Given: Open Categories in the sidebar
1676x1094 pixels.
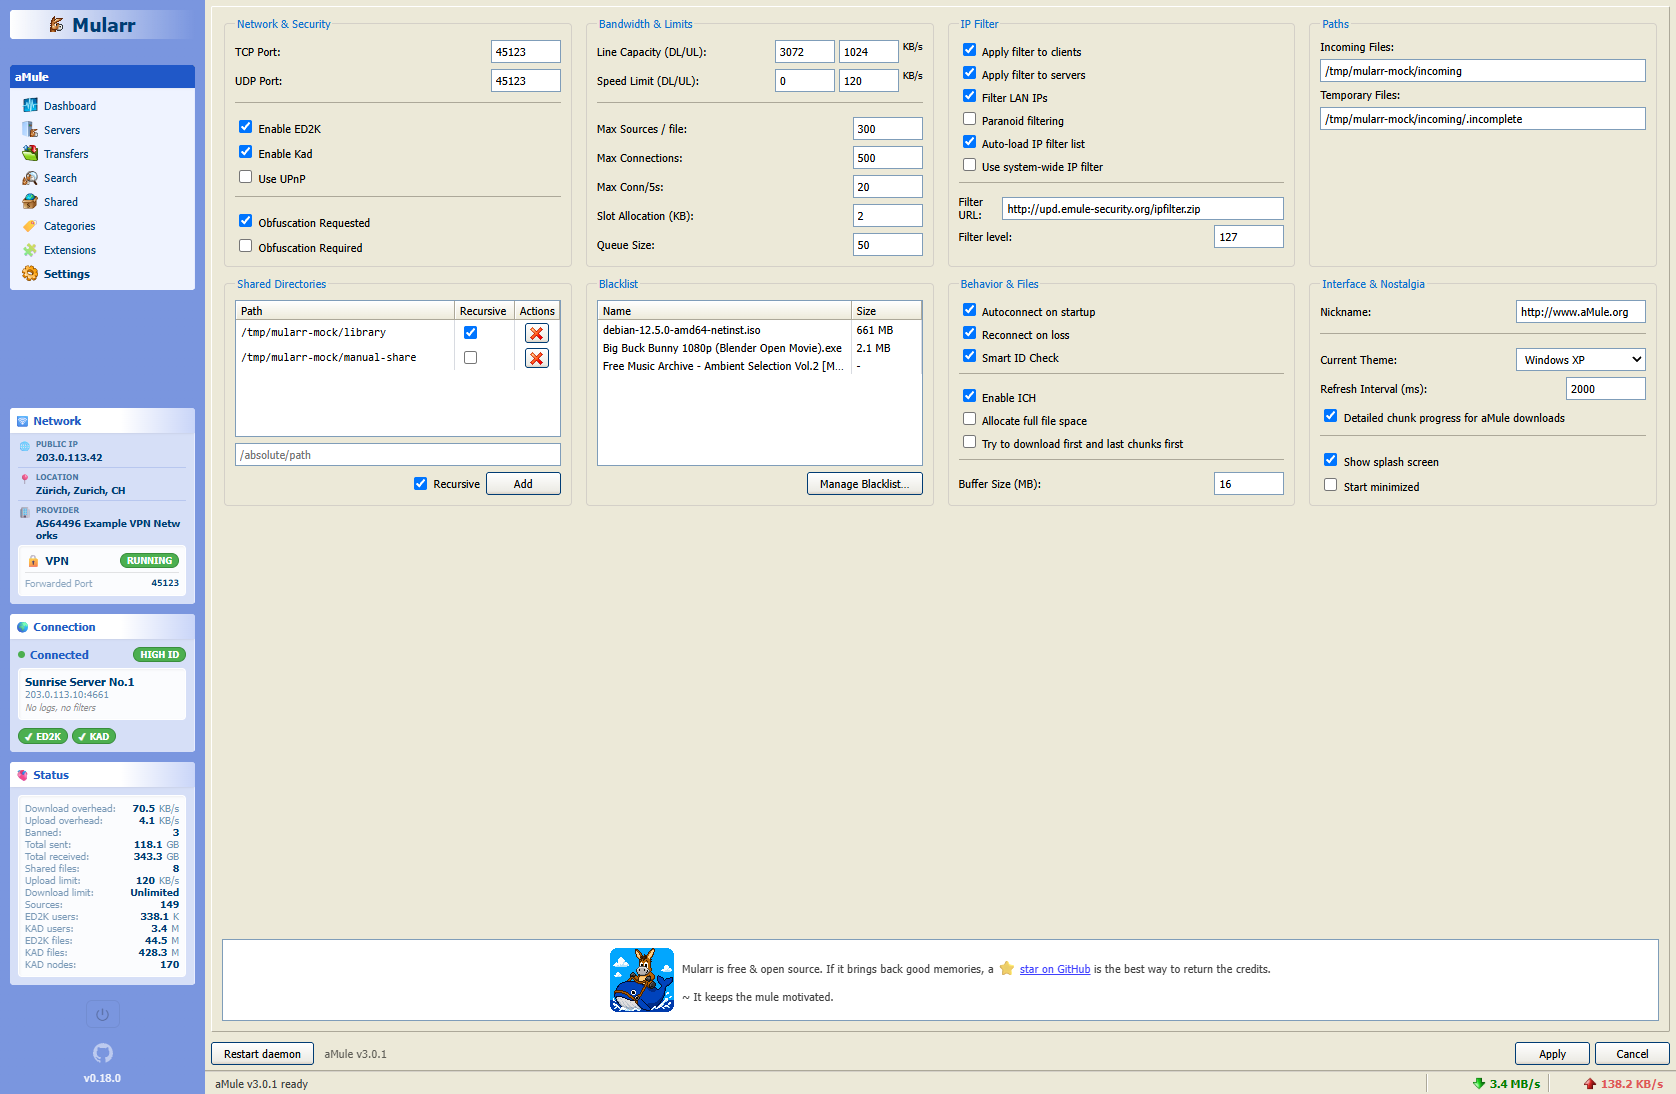Looking at the screenshot, I should (69, 226).
